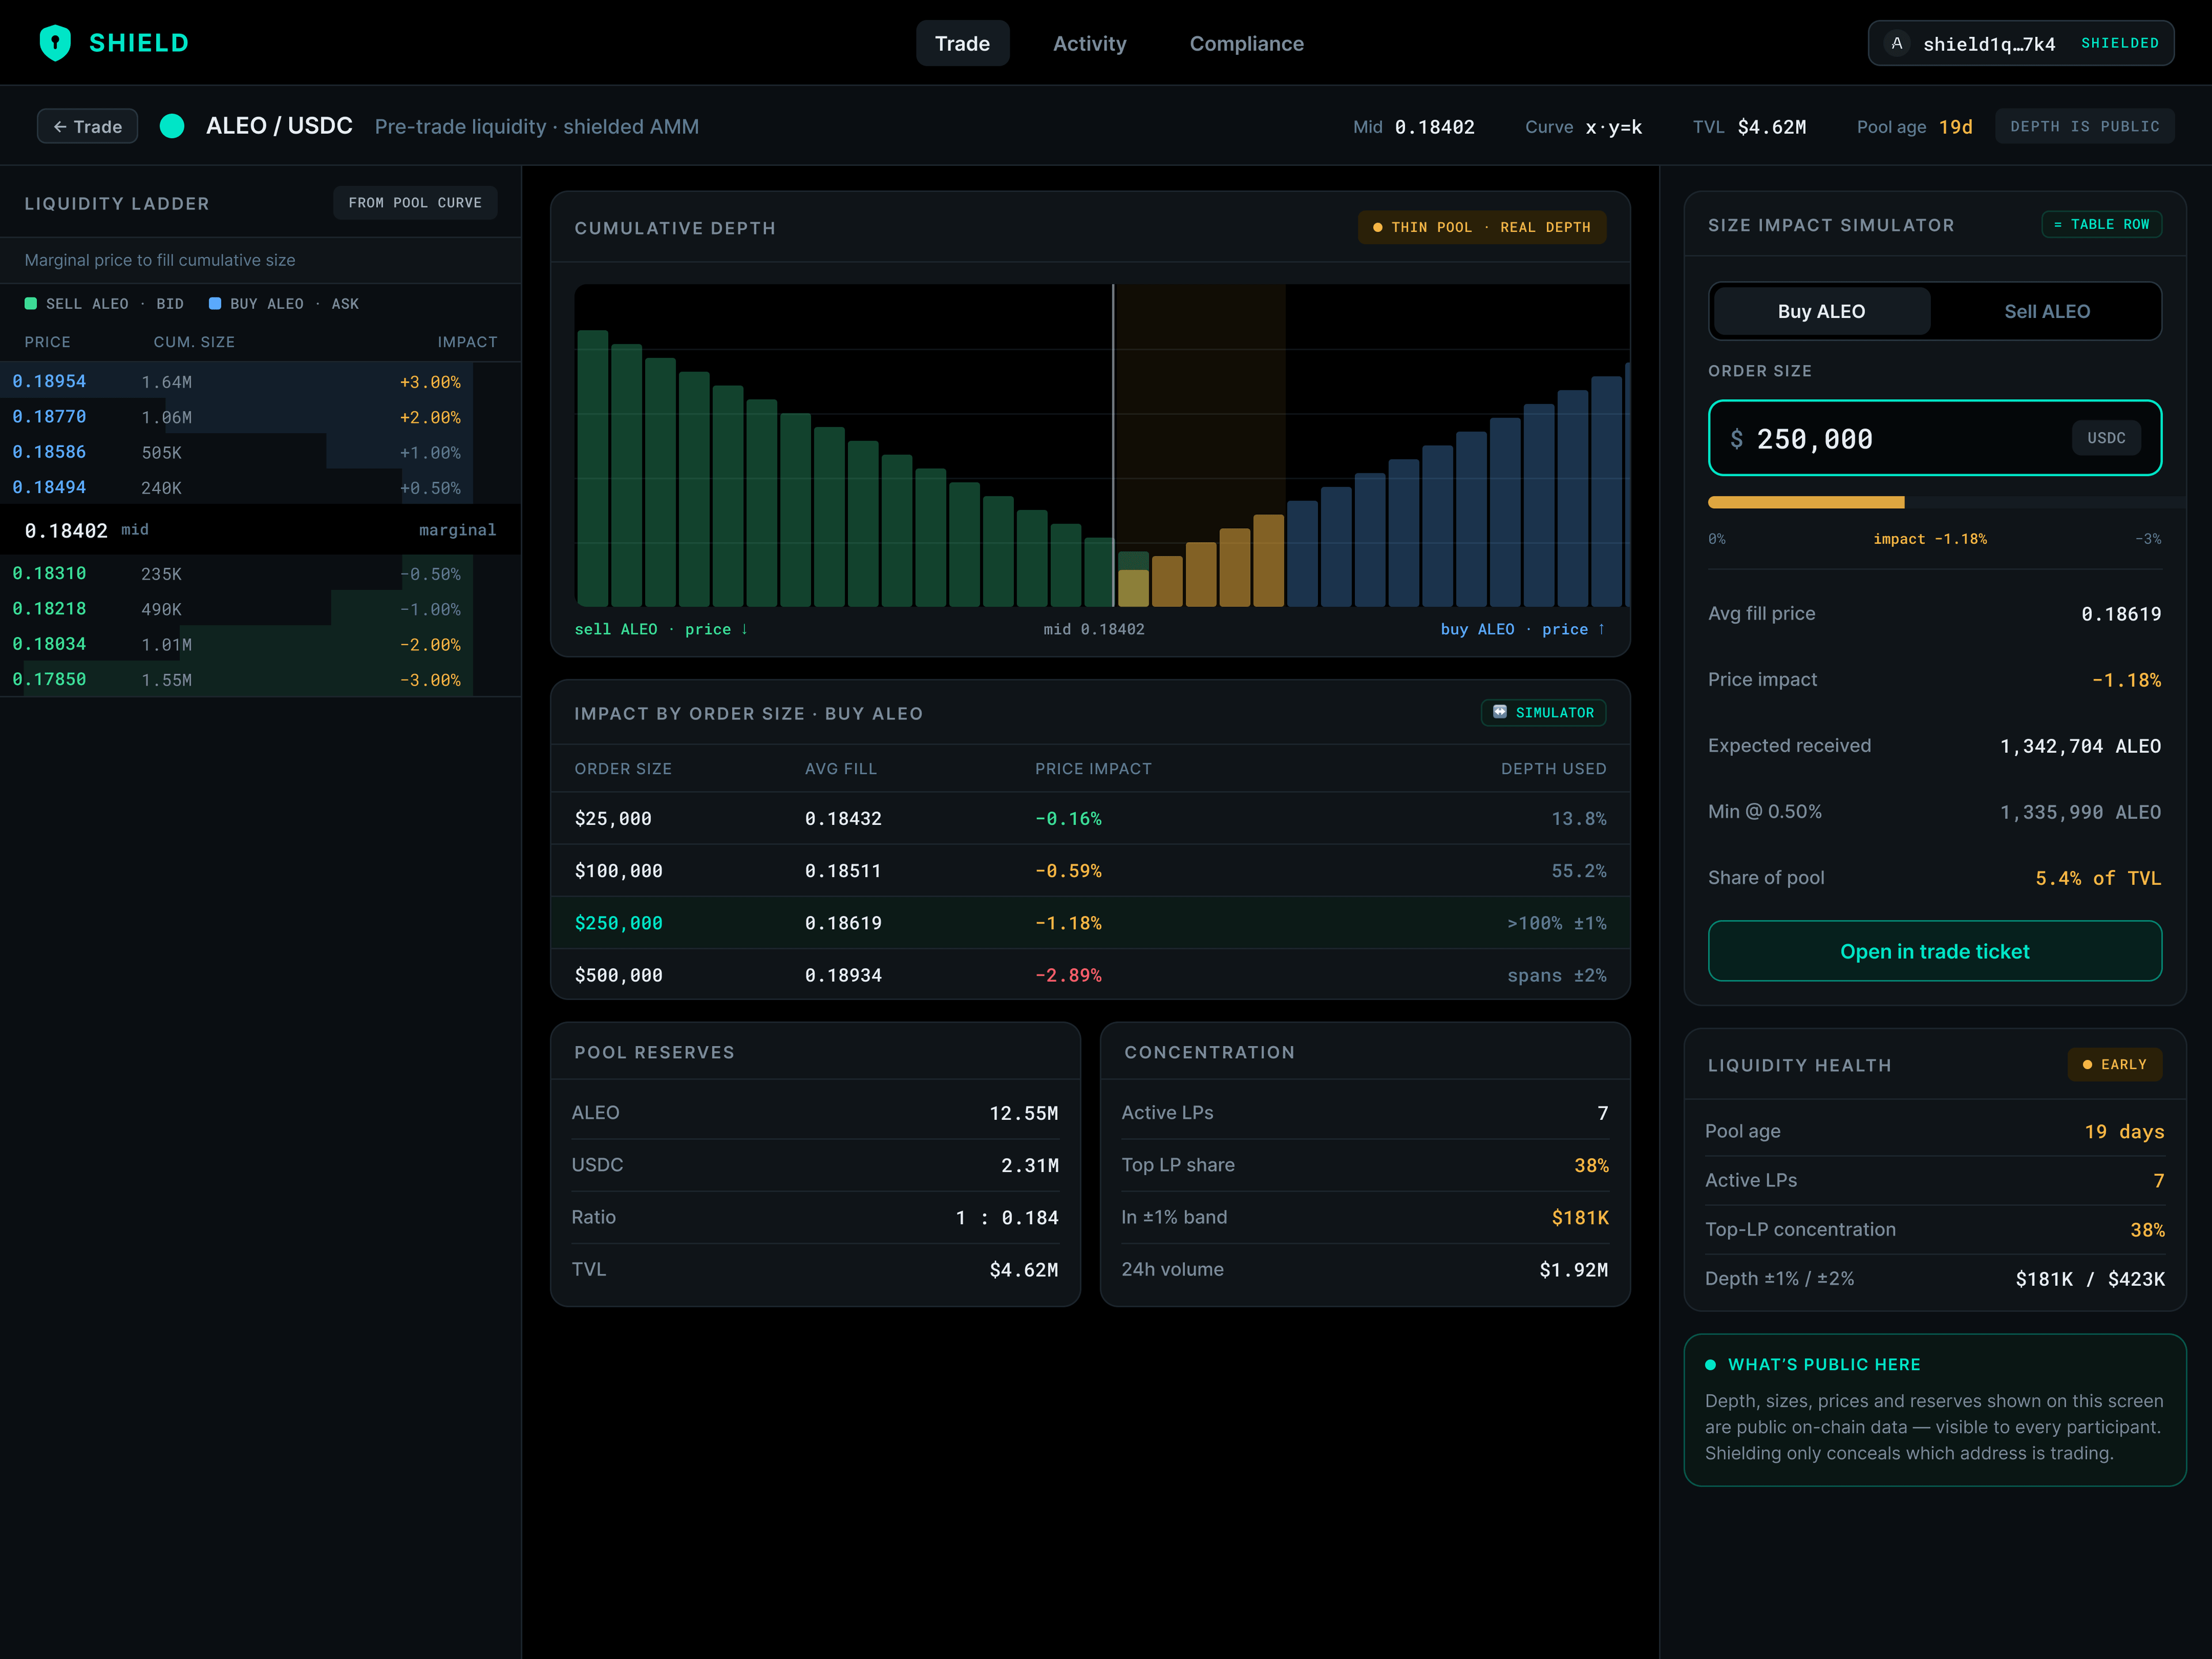Click the From Pool Curve badge
The height and width of the screenshot is (1659, 2212).
click(x=415, y=202)
